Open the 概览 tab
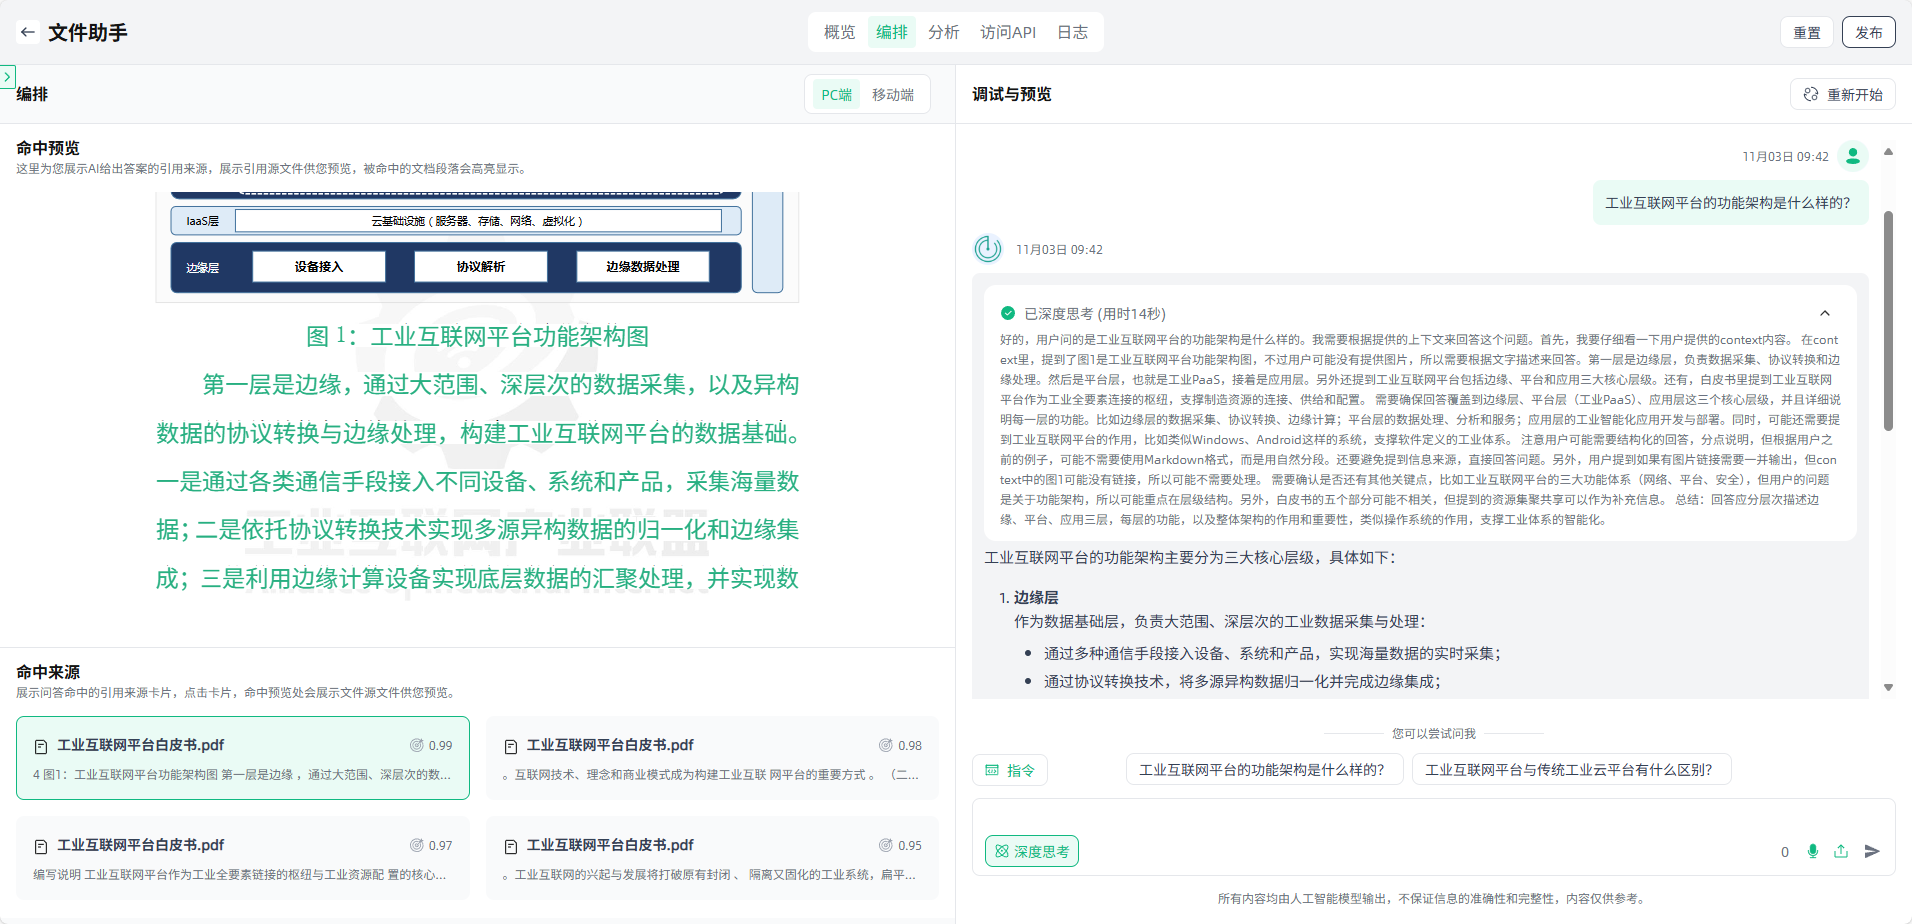 coord(839,32)
